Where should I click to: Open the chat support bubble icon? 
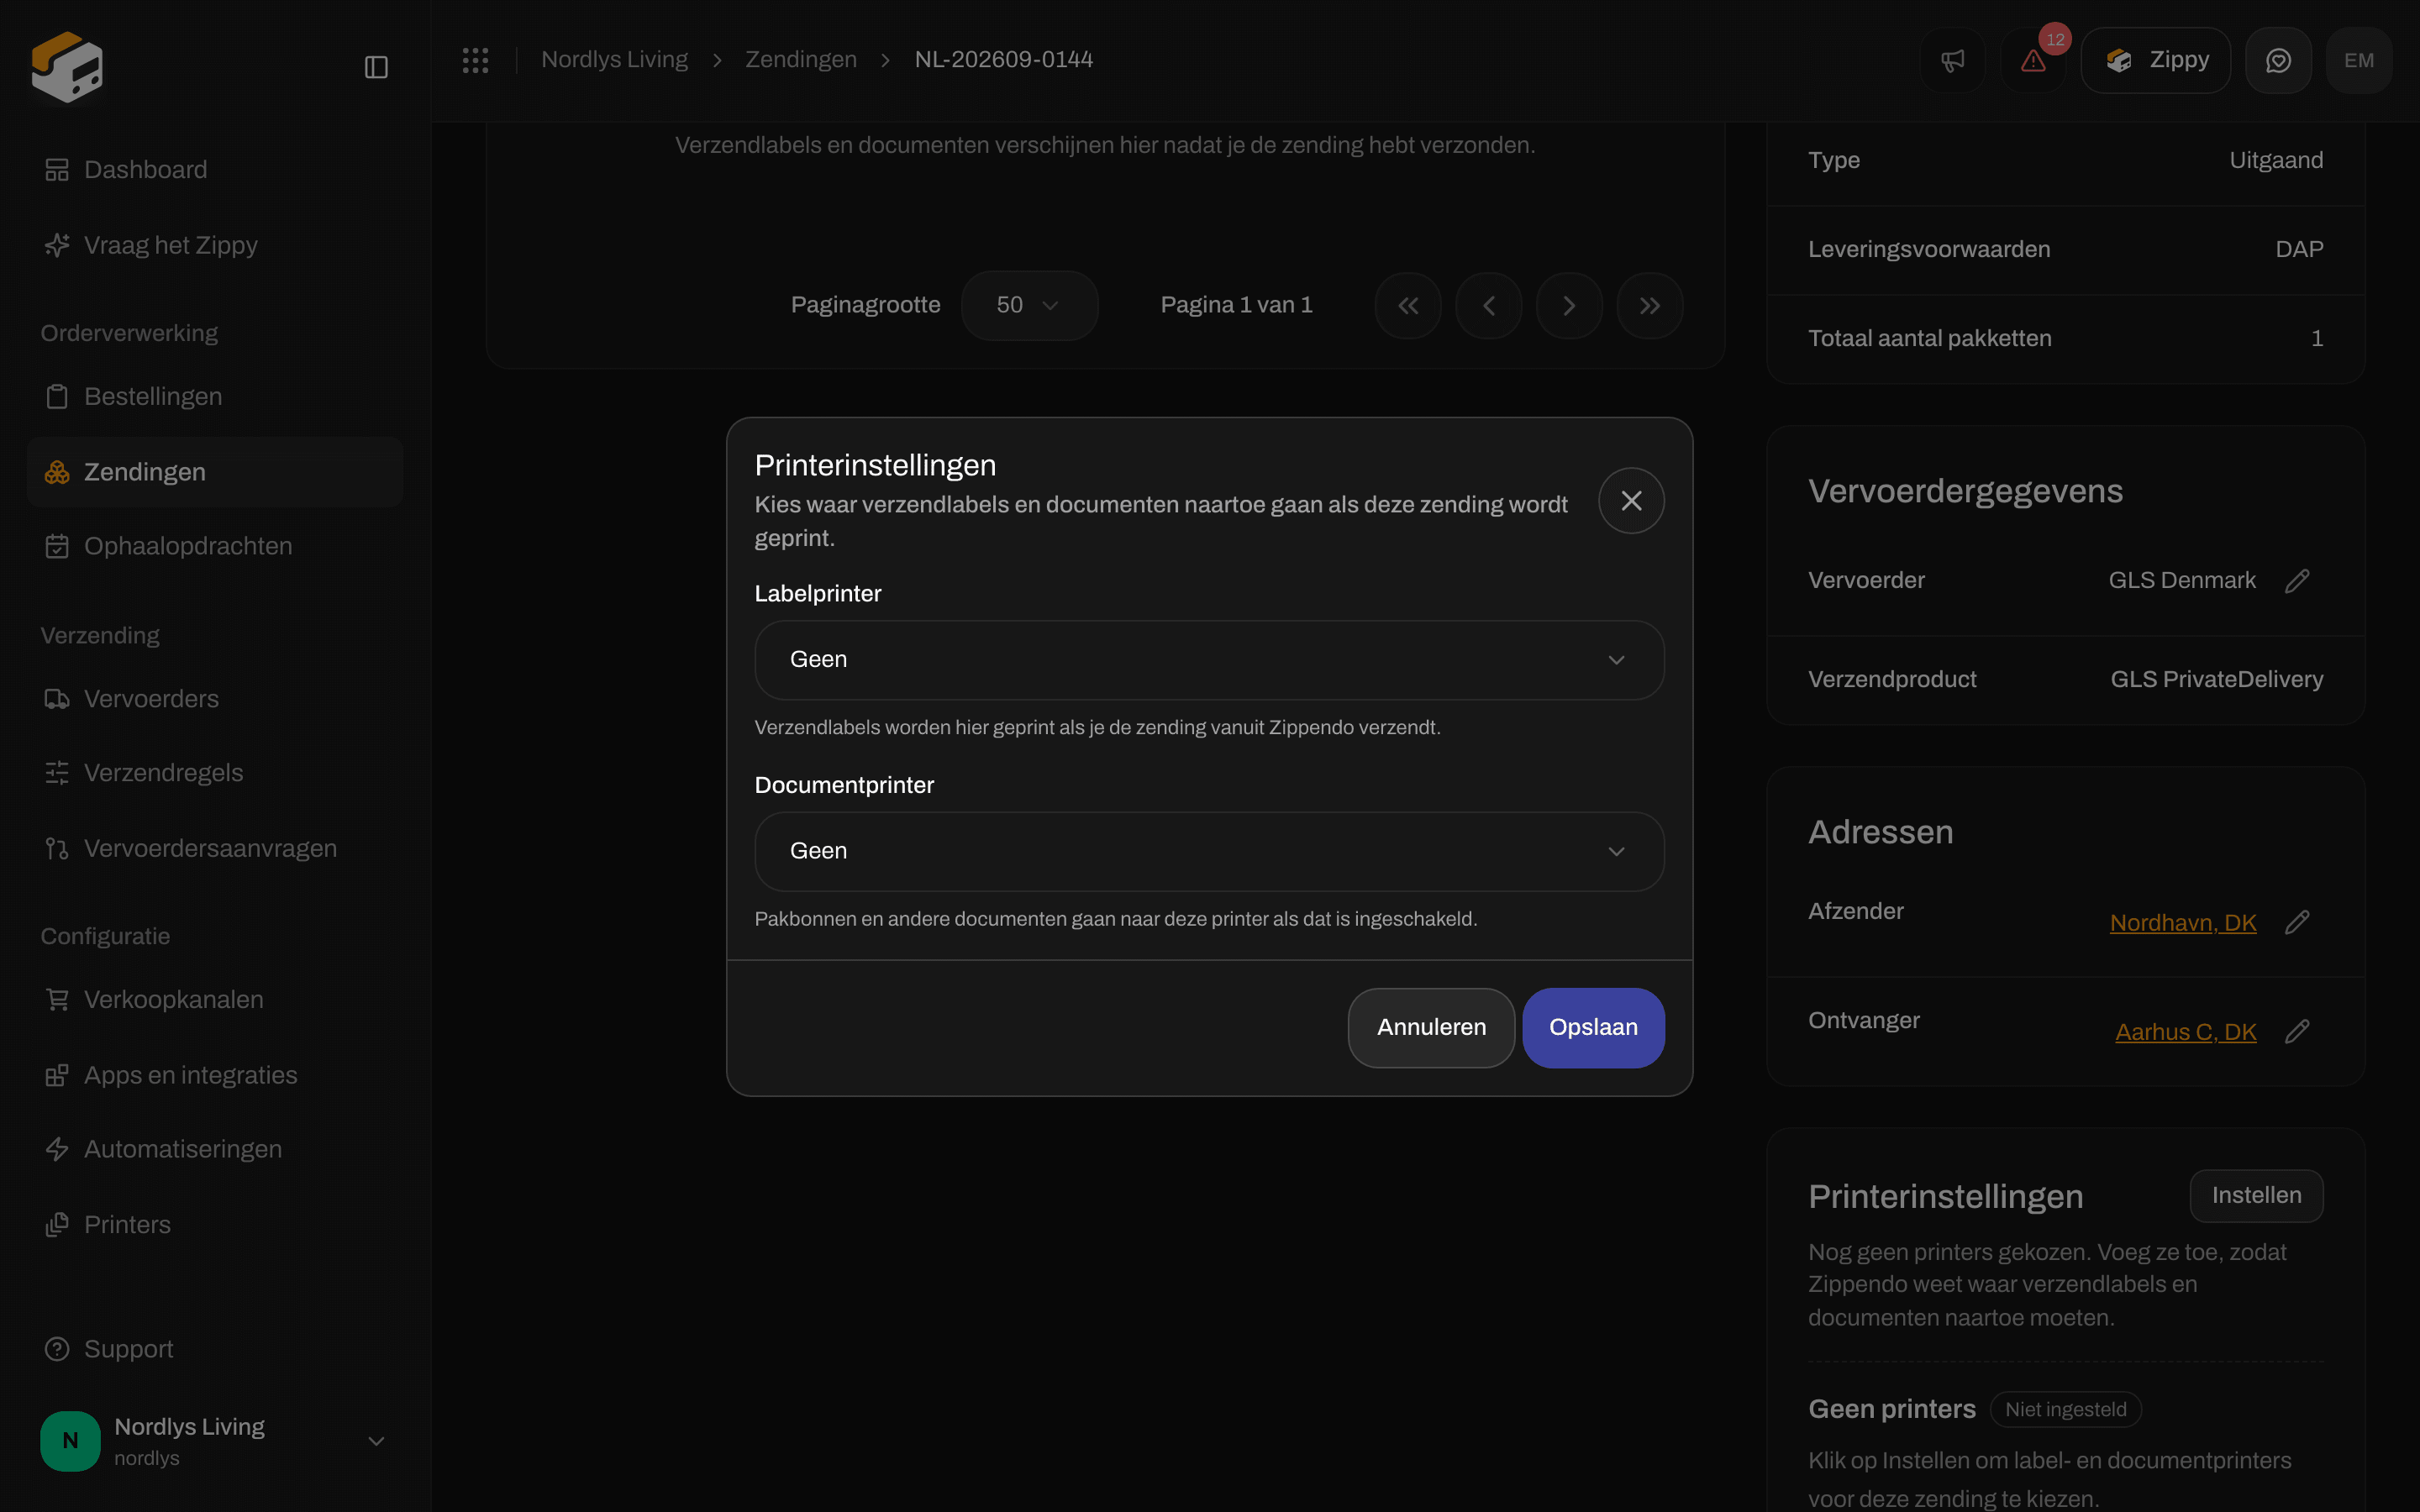click(x=2278, y=60)
